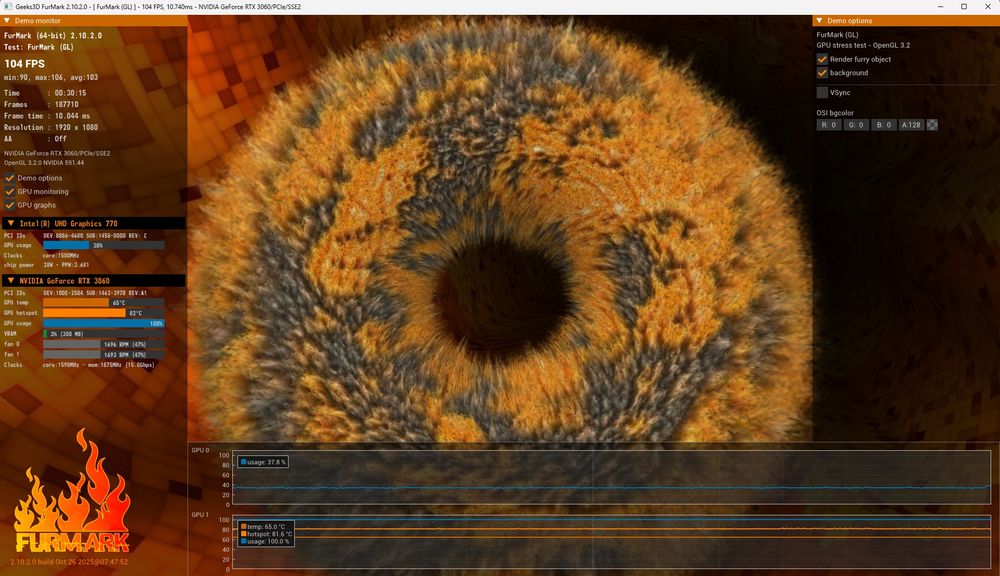This screenshot has width=1000, height=576.
Task: Click the Frames 187710 value
Action: [x=66, y=105]
